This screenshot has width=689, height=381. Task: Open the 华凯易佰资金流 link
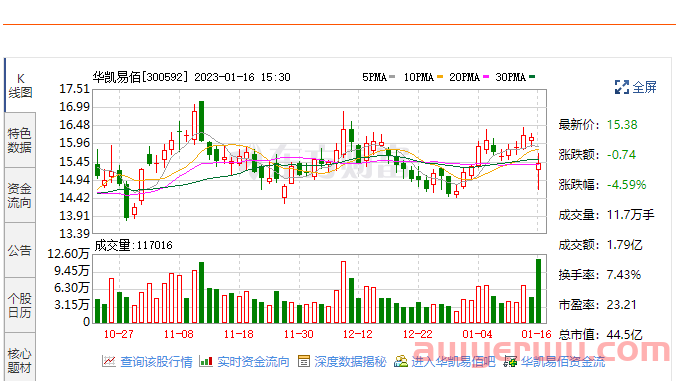563,362
